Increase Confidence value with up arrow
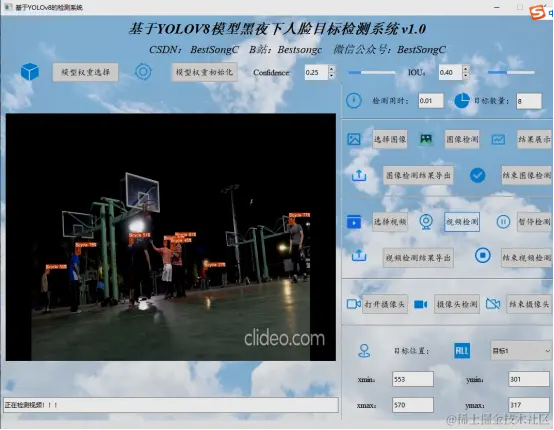554x430 pixels. click(x=331, y=69)
